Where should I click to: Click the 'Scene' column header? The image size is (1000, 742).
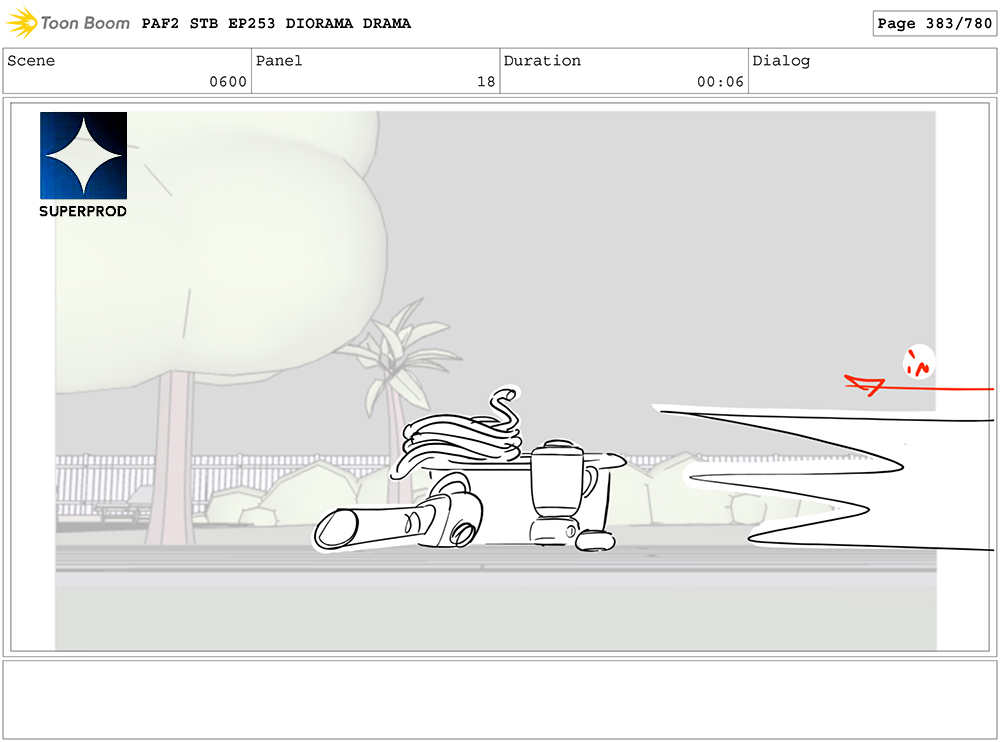pyautogui.click(x=31, y=61)
